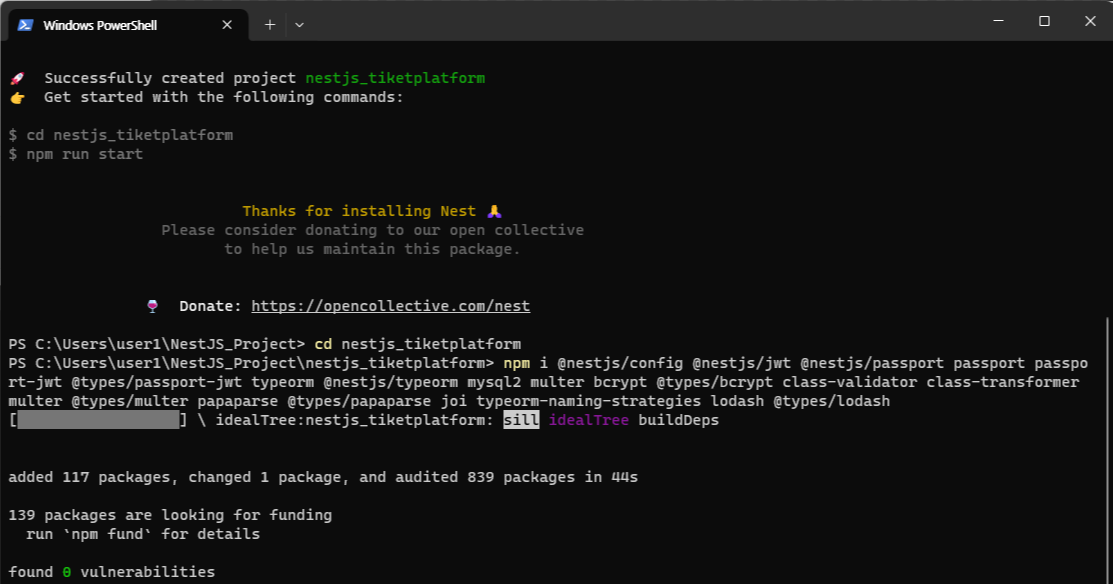This screenshot has height=584, width=1113.
Task: Click the 'buildDeps' text
Action: pyautogui.click(x=679, y=420)
